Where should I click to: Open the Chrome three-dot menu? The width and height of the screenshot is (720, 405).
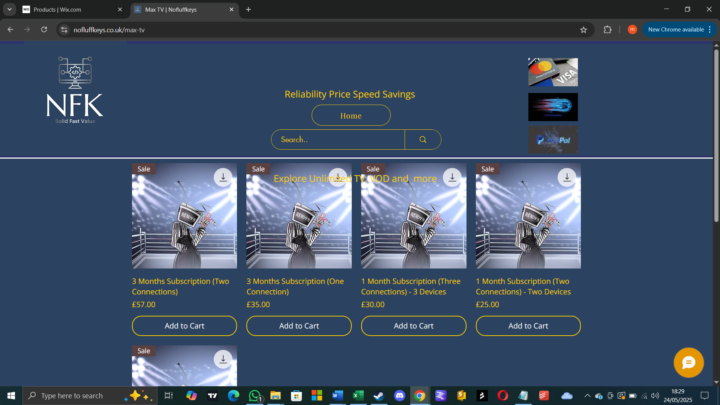click(x=710, y=29)
